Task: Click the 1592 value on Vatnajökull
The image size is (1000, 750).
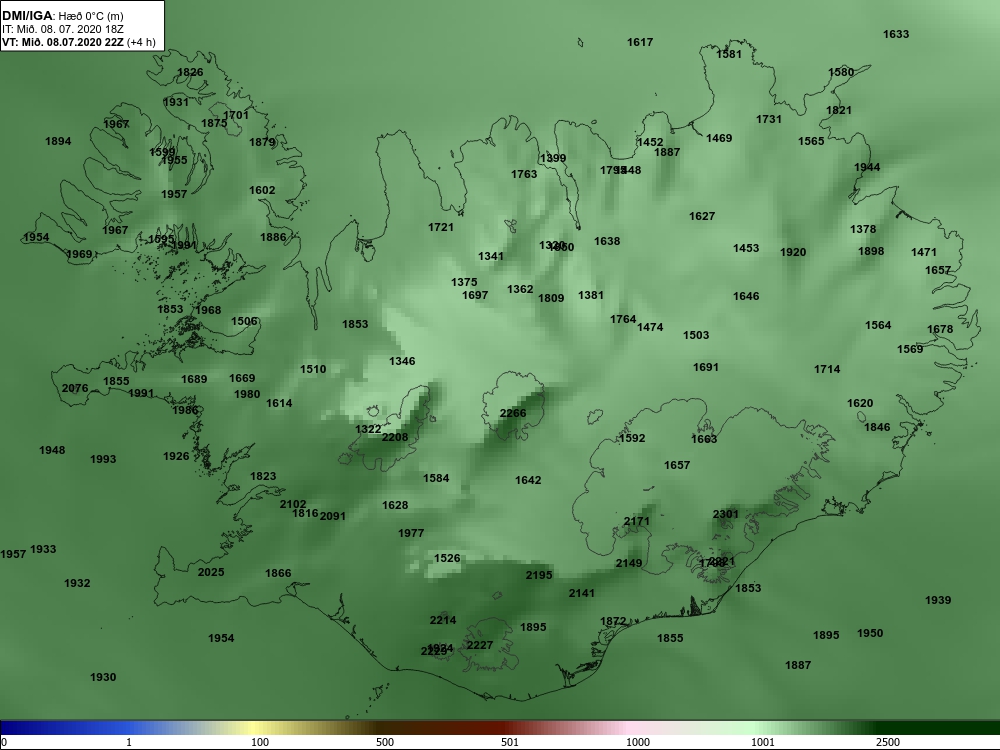Action: coord(632,438)
